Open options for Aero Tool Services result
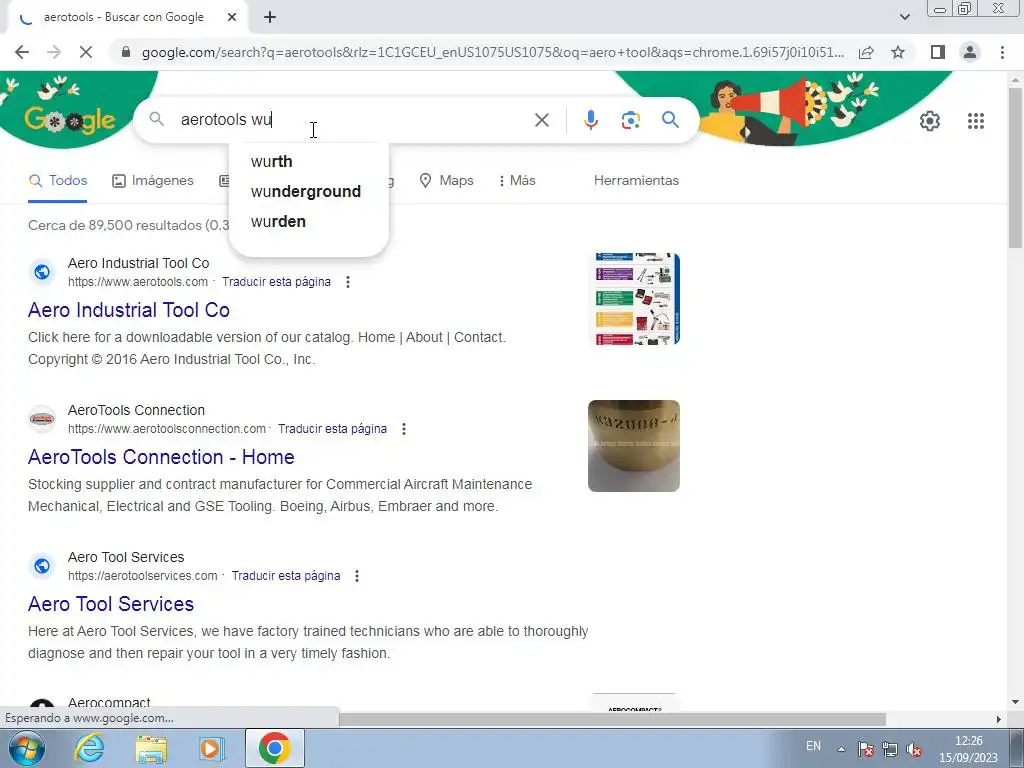The height and width of the screenshot is (768, 1024). tap(357, 575)
